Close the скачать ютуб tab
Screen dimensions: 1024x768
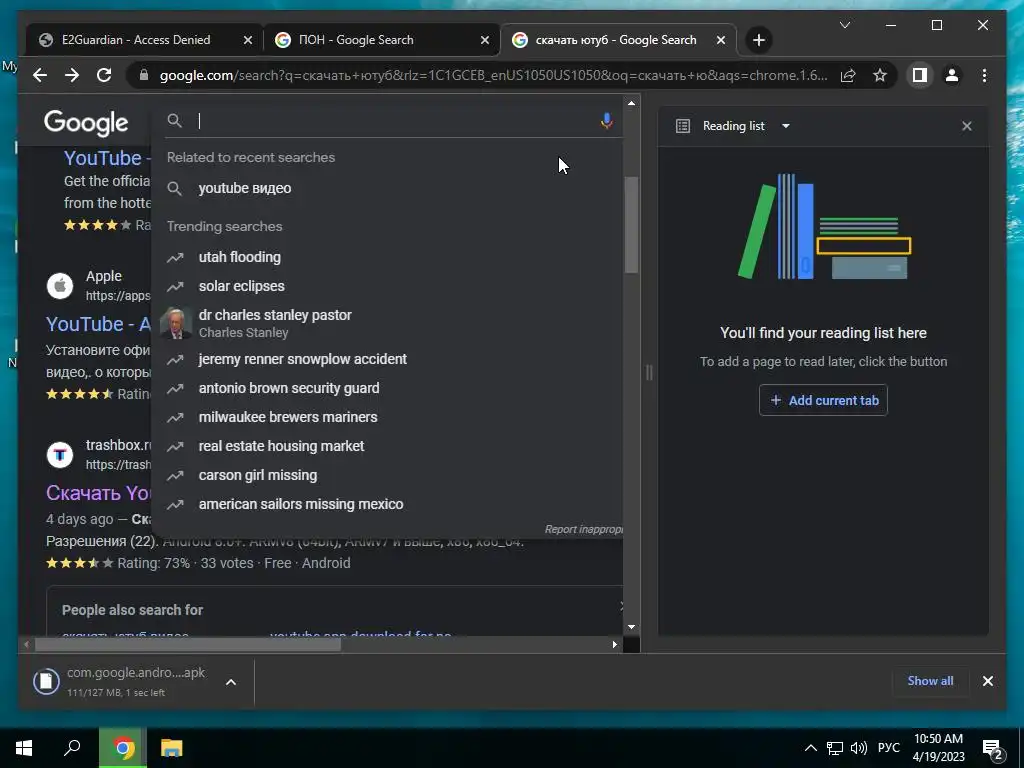tap(720, 40)
